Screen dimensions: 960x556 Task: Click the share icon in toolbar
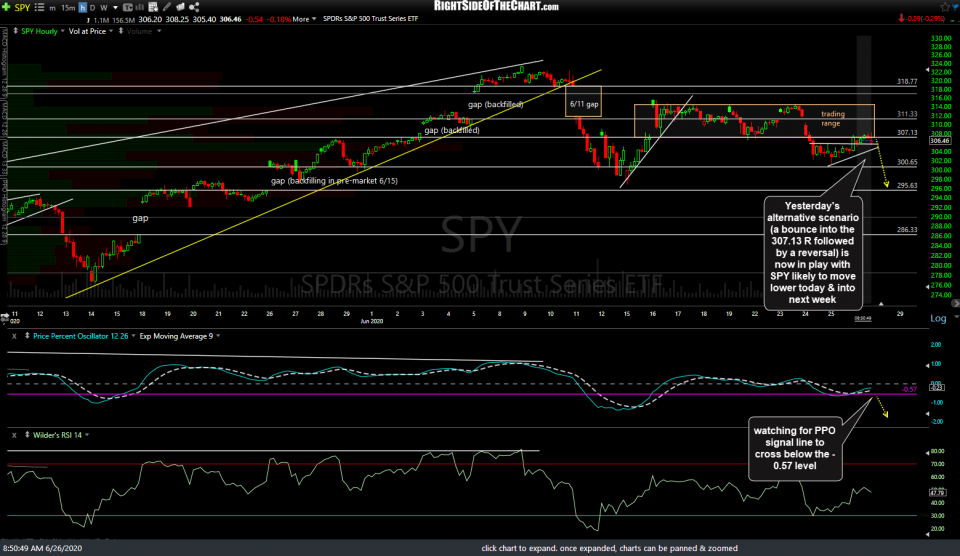(x=194, y=7)
